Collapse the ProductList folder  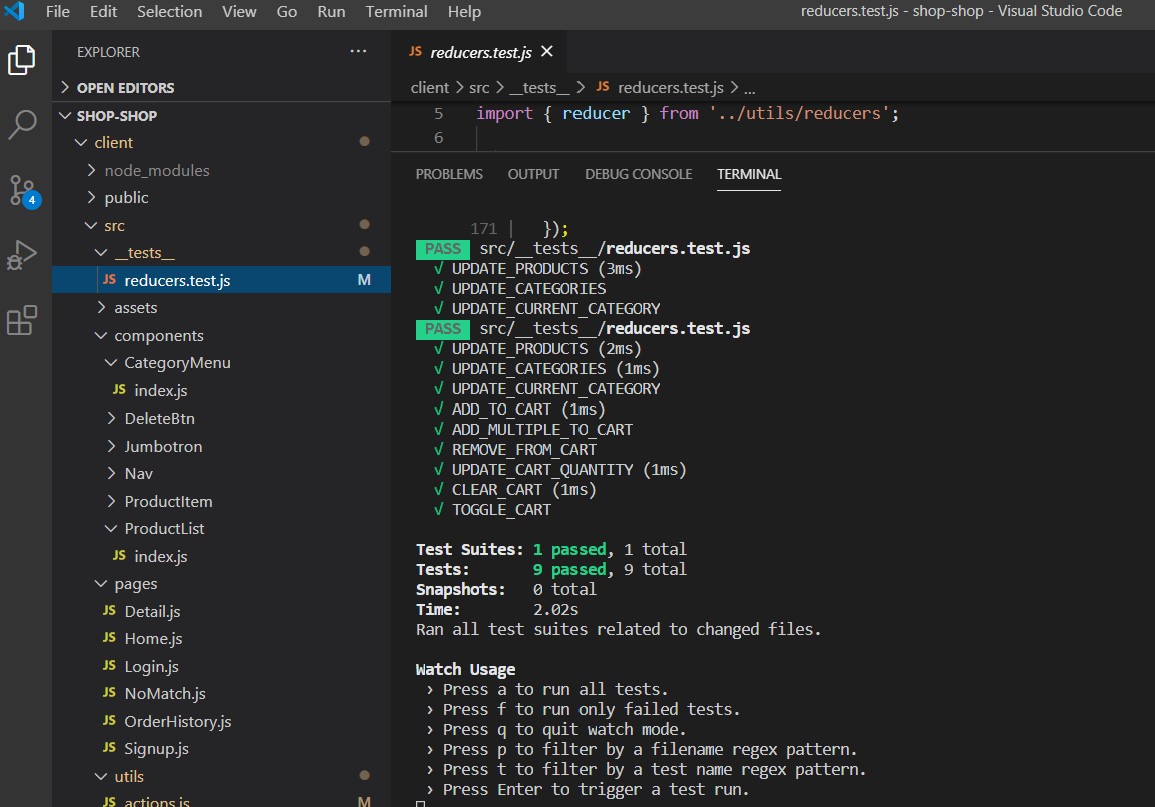click(x=111, y=529)
